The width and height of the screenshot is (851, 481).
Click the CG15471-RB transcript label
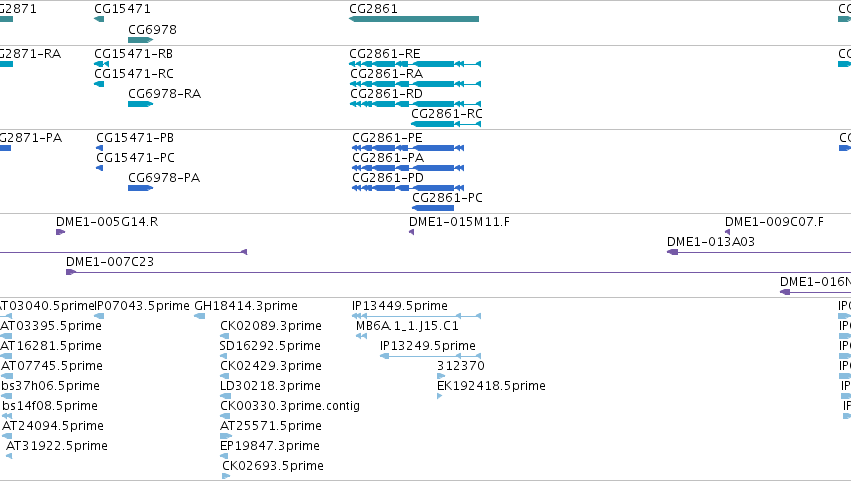(x=134, y=54)
